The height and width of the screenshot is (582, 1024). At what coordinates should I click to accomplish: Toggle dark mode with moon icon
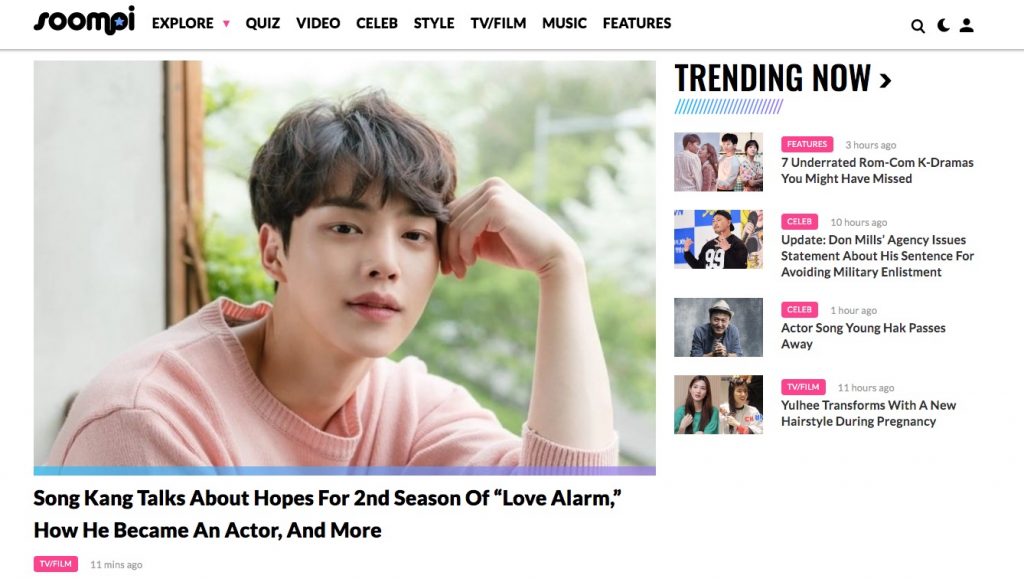point(943,25)
